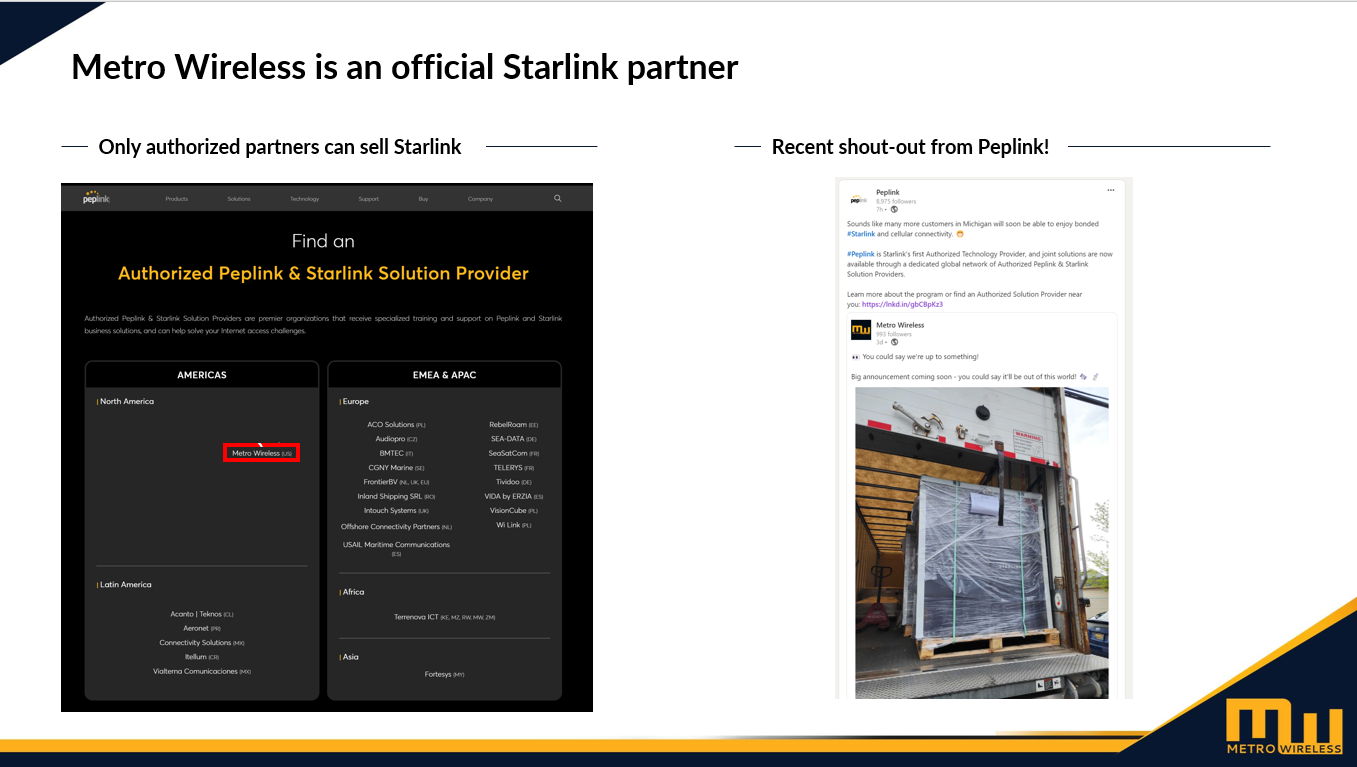Screen dimensions: 1357x767
Task: Click the SEA-DATA provider link
Action: pos(514,439)
